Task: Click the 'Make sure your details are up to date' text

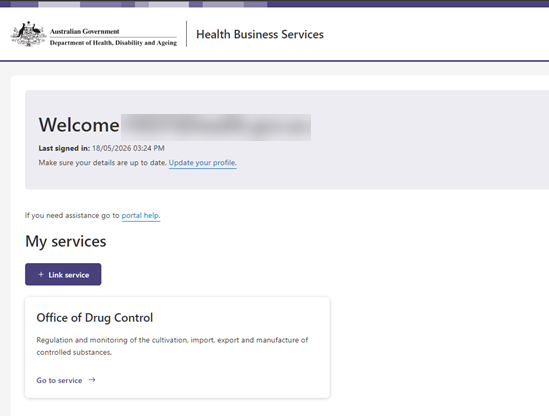Action: tap(103, 163)
